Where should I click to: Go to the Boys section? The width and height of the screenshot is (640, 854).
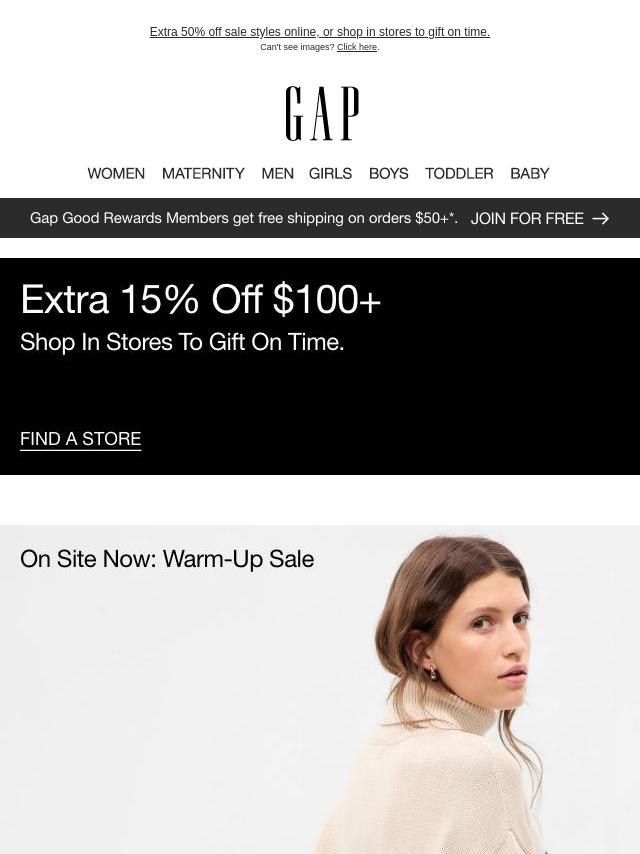[x=388, y=173]
